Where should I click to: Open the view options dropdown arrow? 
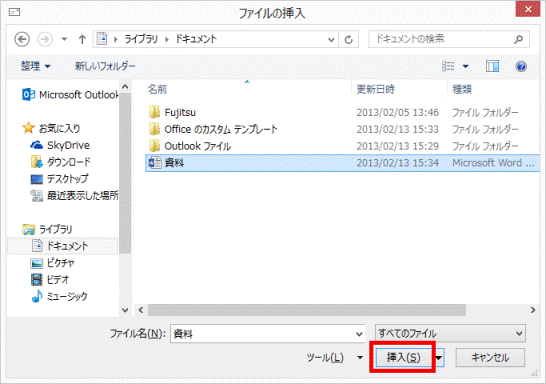[465, 66]
